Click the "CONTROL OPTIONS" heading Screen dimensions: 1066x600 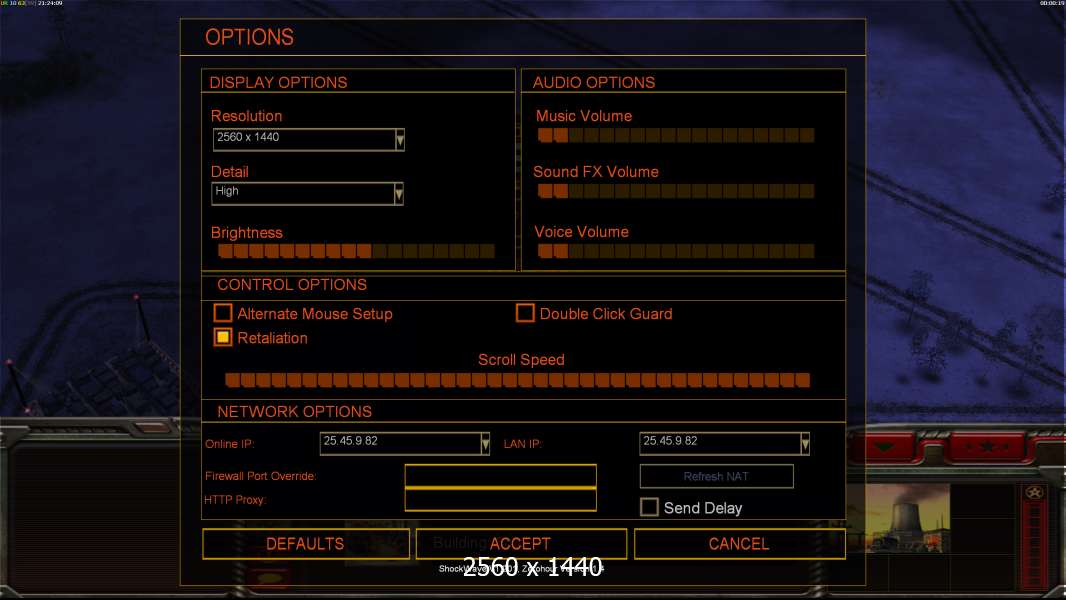pos(292,285)
